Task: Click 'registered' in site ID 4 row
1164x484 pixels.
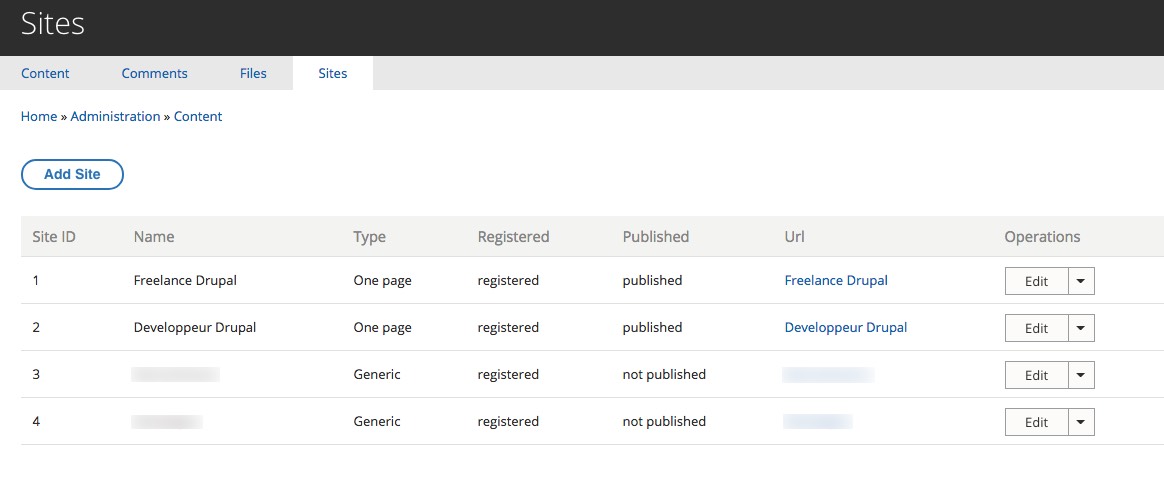Action: click(x=509, y=421)
